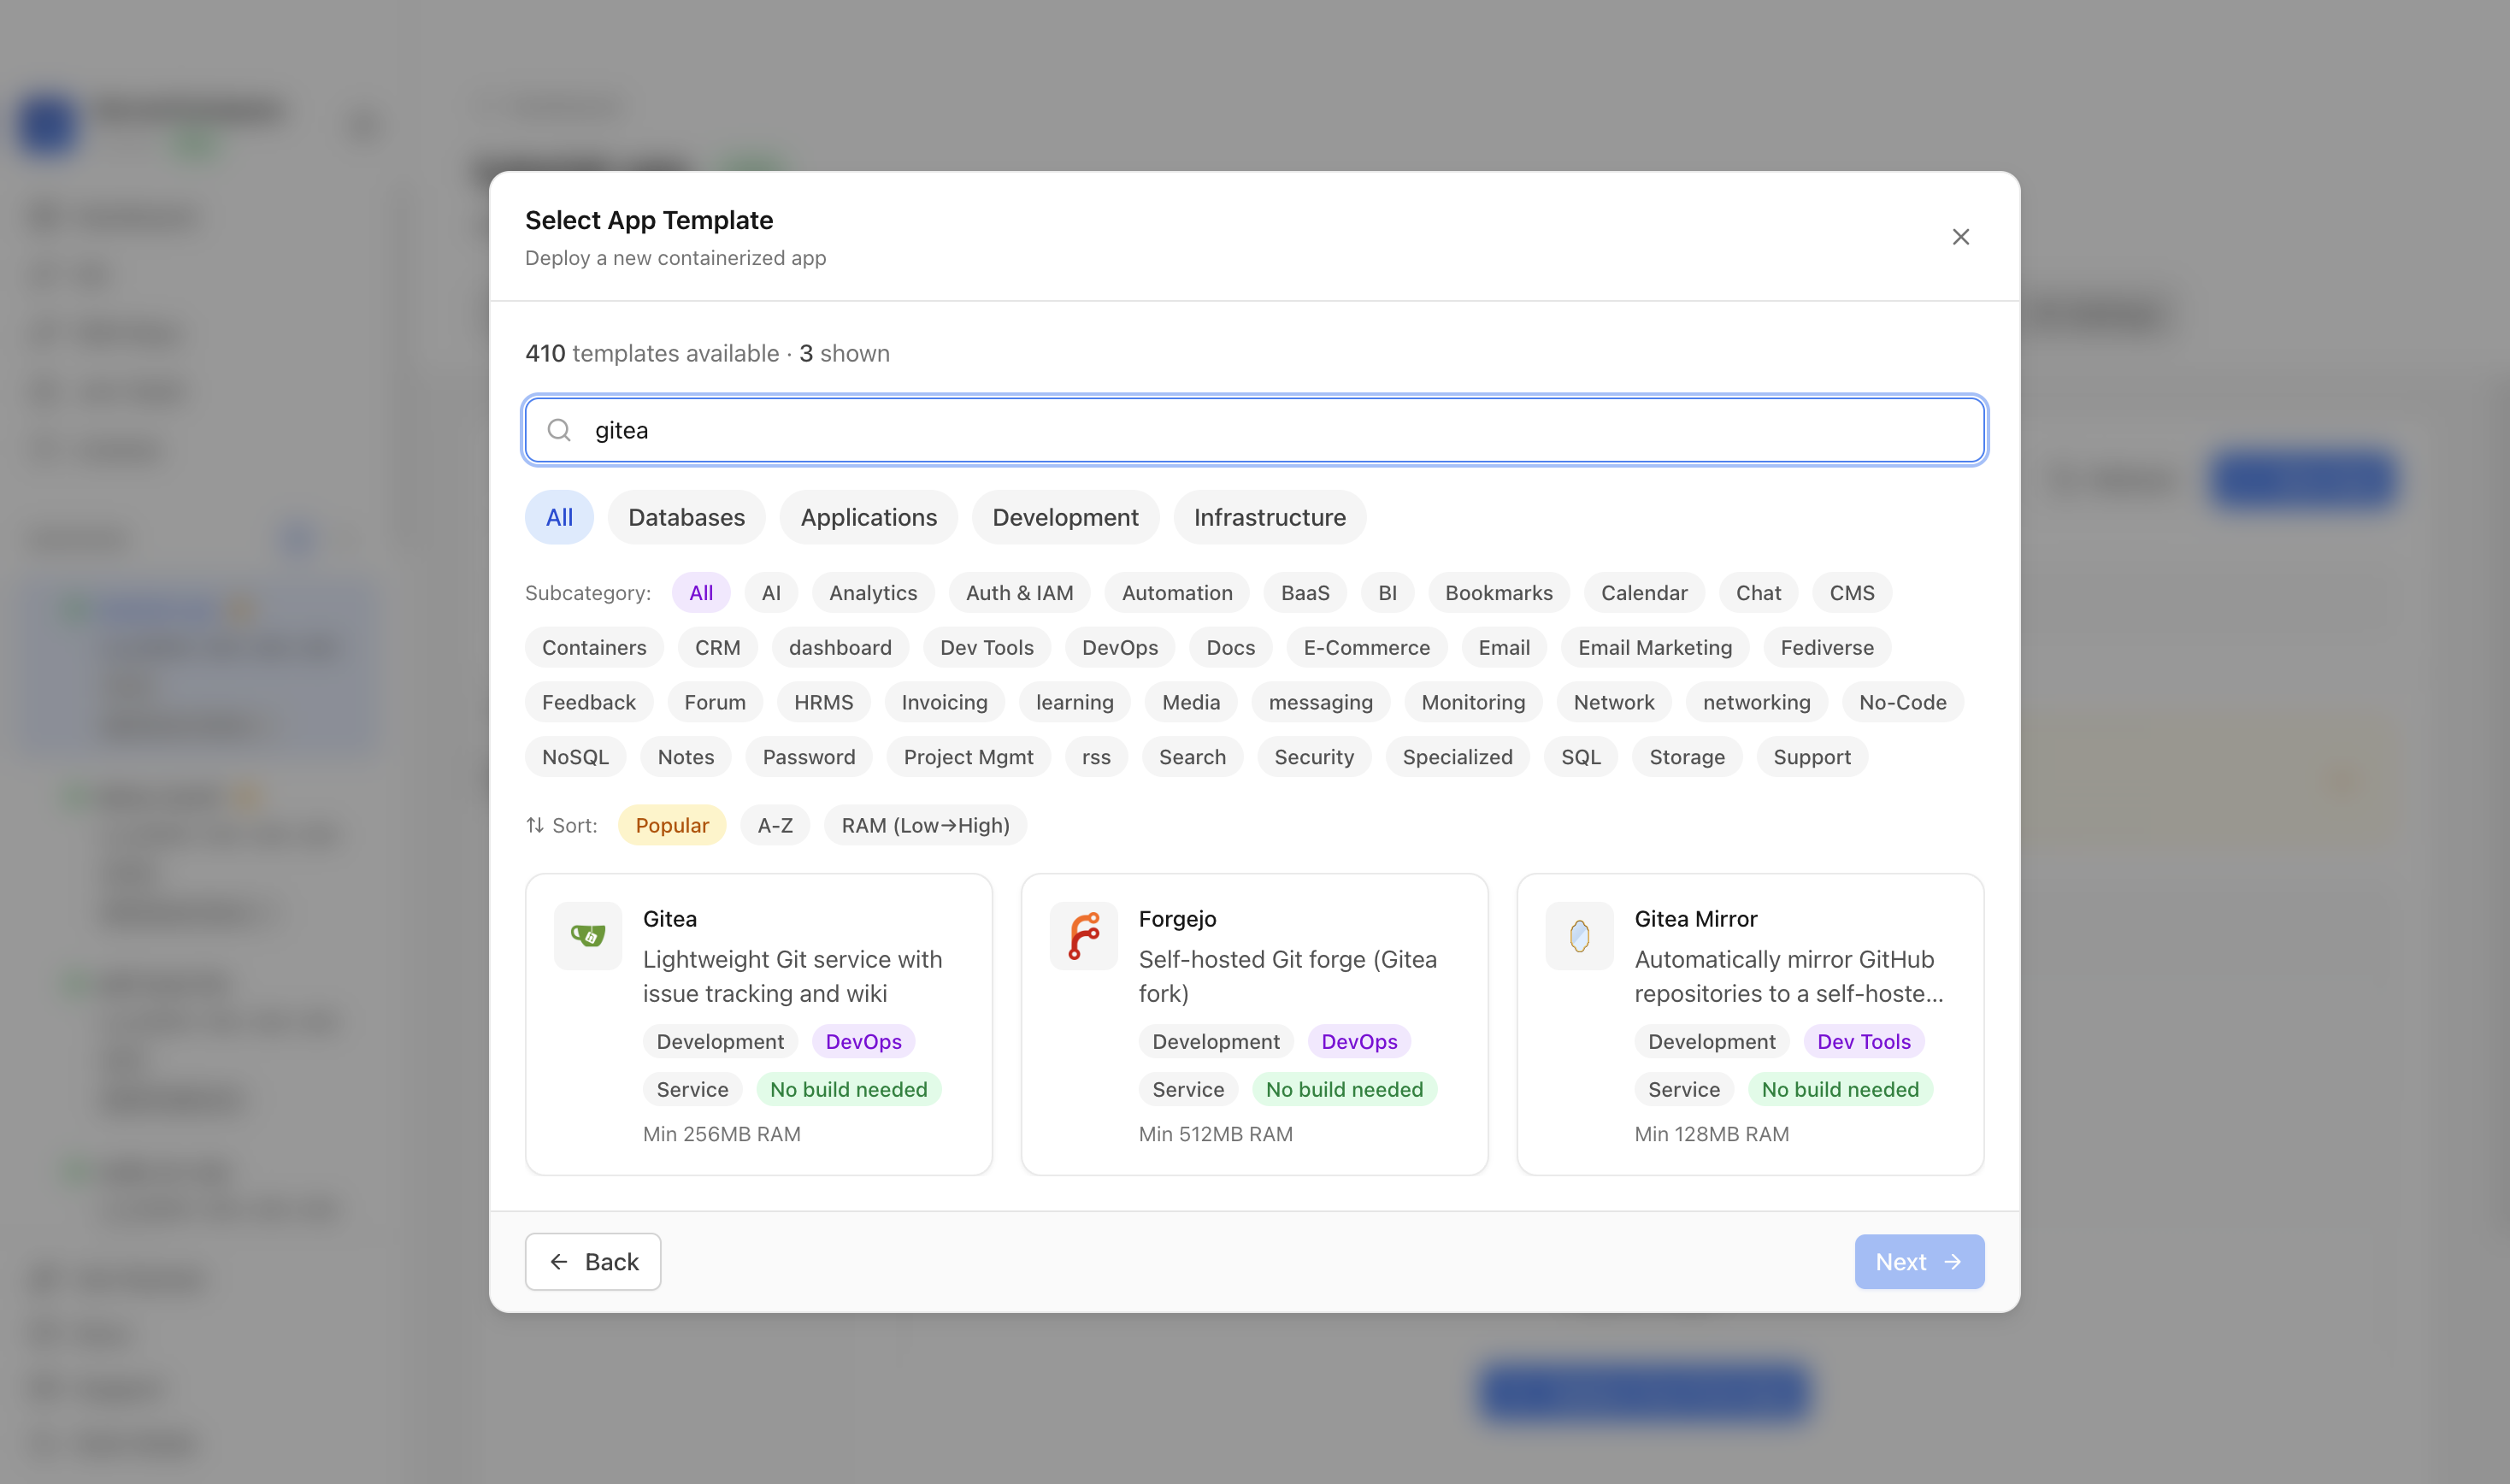Viewport: 2510px width, 1484px height.
Task: Filter by E-Commerce subcategory
Action: click(x=1366, y=648)
